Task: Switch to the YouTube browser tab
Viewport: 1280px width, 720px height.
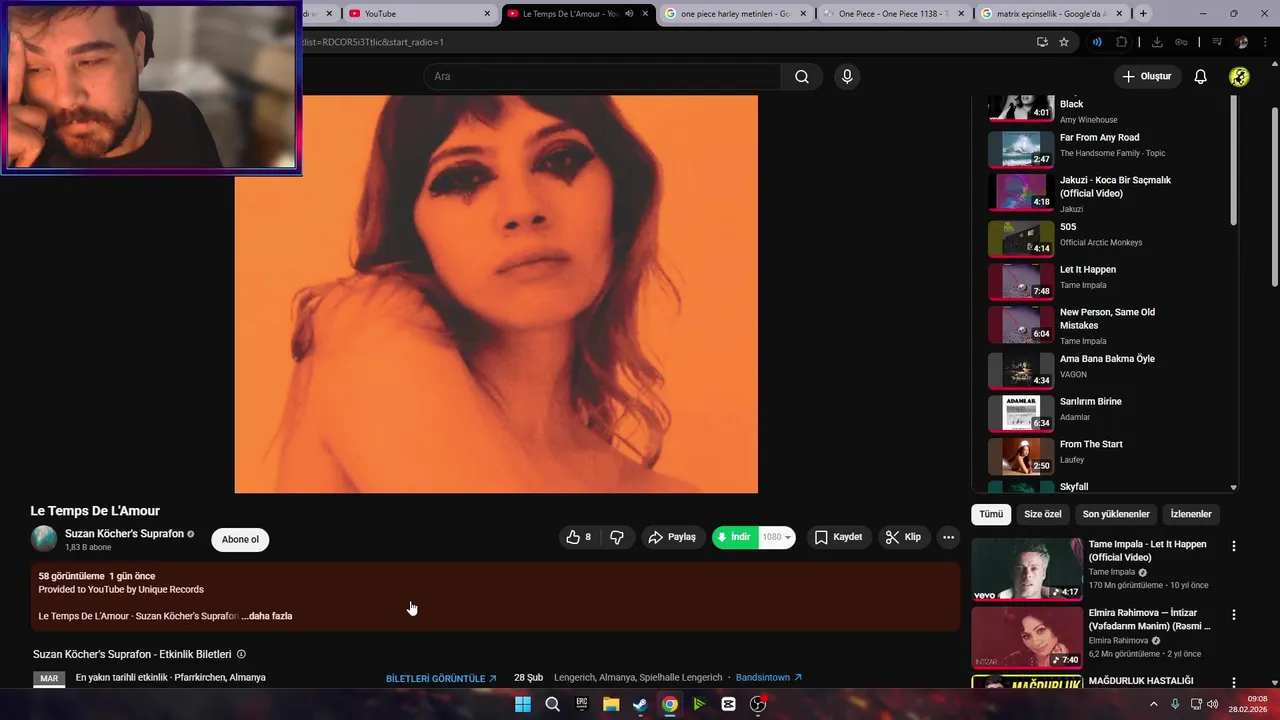Action: (412, 14)
